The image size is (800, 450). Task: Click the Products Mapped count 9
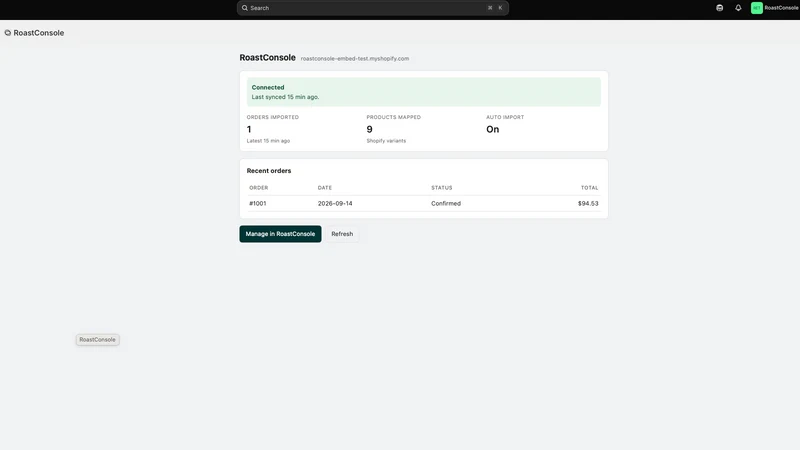[369, 129]
